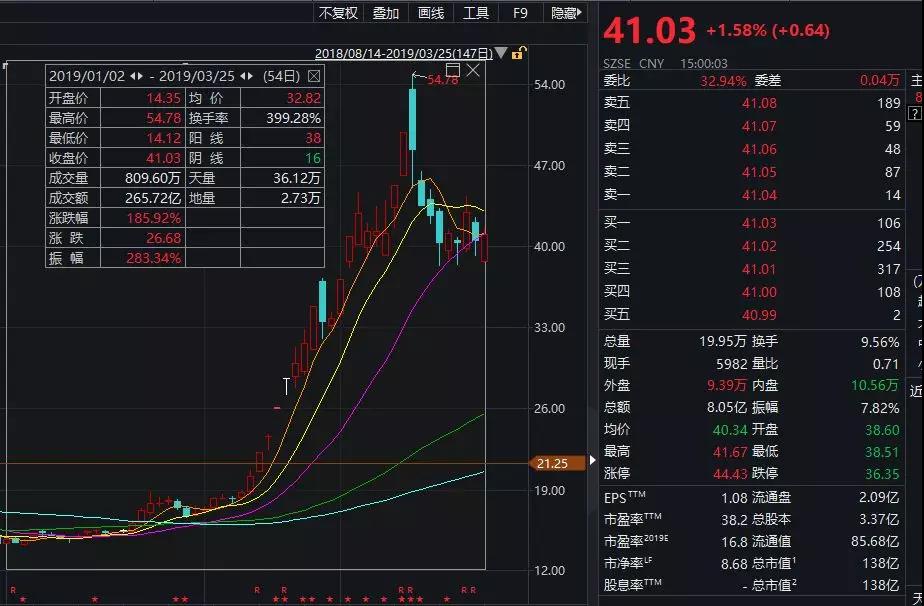
Task: Open the 工具 tools menu
Action: [476, 13]
